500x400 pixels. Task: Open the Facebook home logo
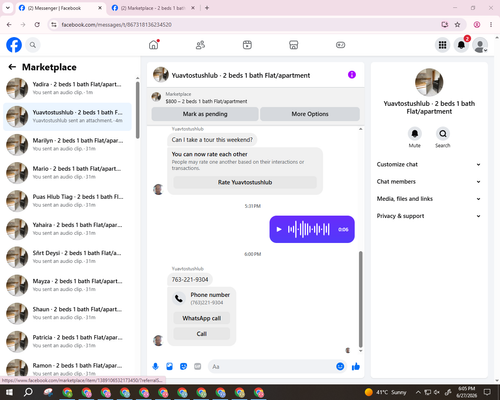(14, 45)
